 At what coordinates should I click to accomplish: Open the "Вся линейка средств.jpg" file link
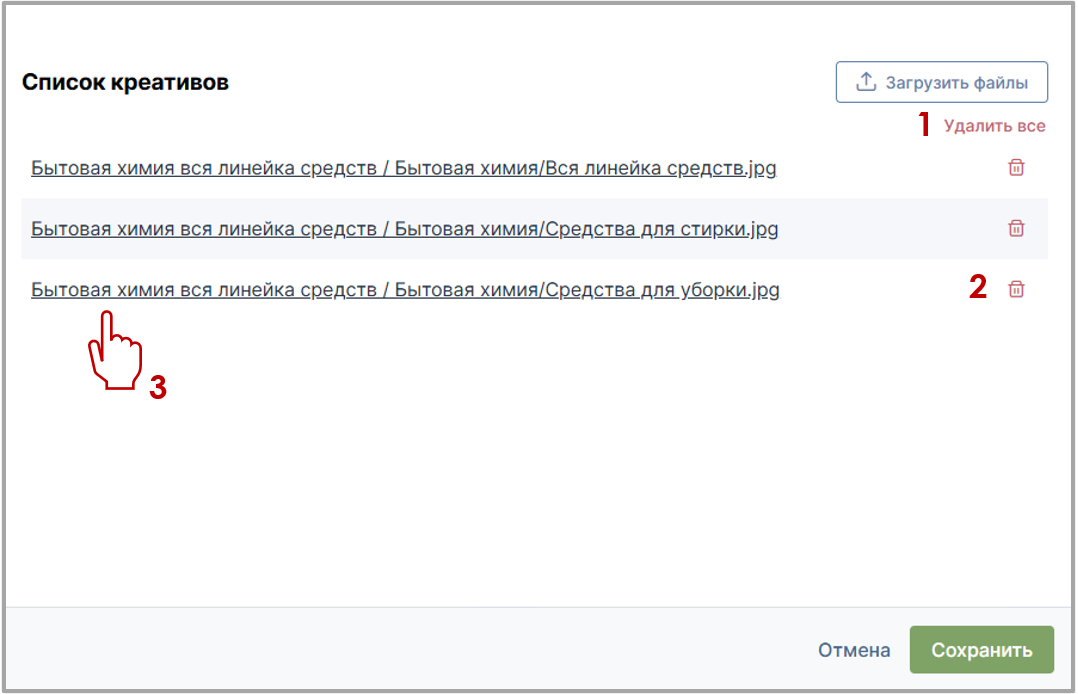click(x=403, y=168)
